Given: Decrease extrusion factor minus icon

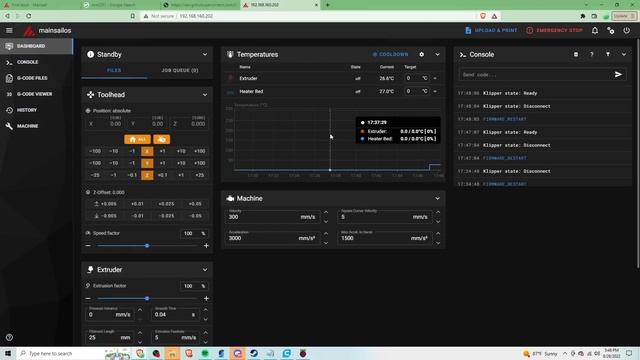Looking at the screenshot, I should tap(88, 298).
